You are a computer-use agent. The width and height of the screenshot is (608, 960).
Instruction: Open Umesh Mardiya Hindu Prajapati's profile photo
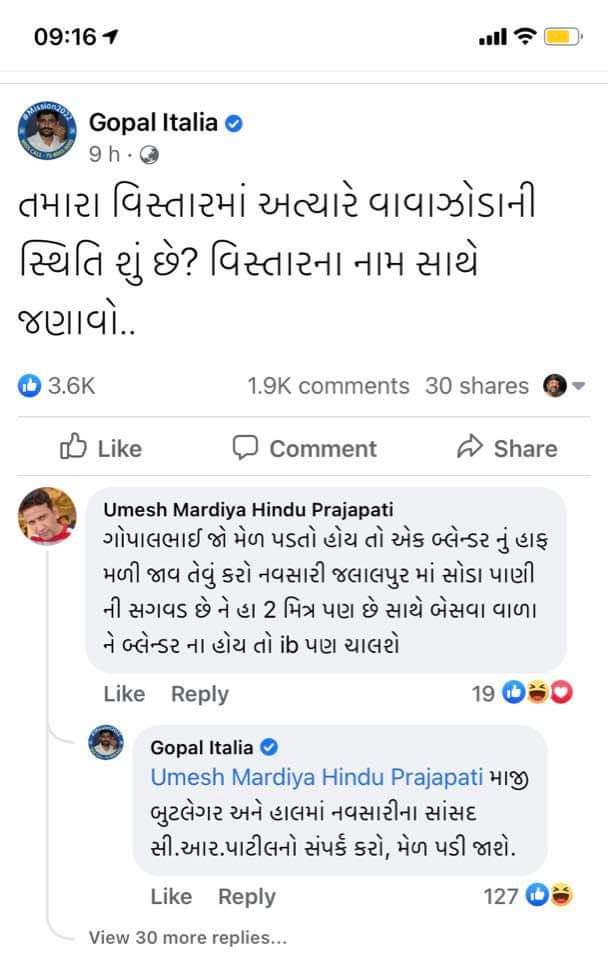tap(48, 517)
